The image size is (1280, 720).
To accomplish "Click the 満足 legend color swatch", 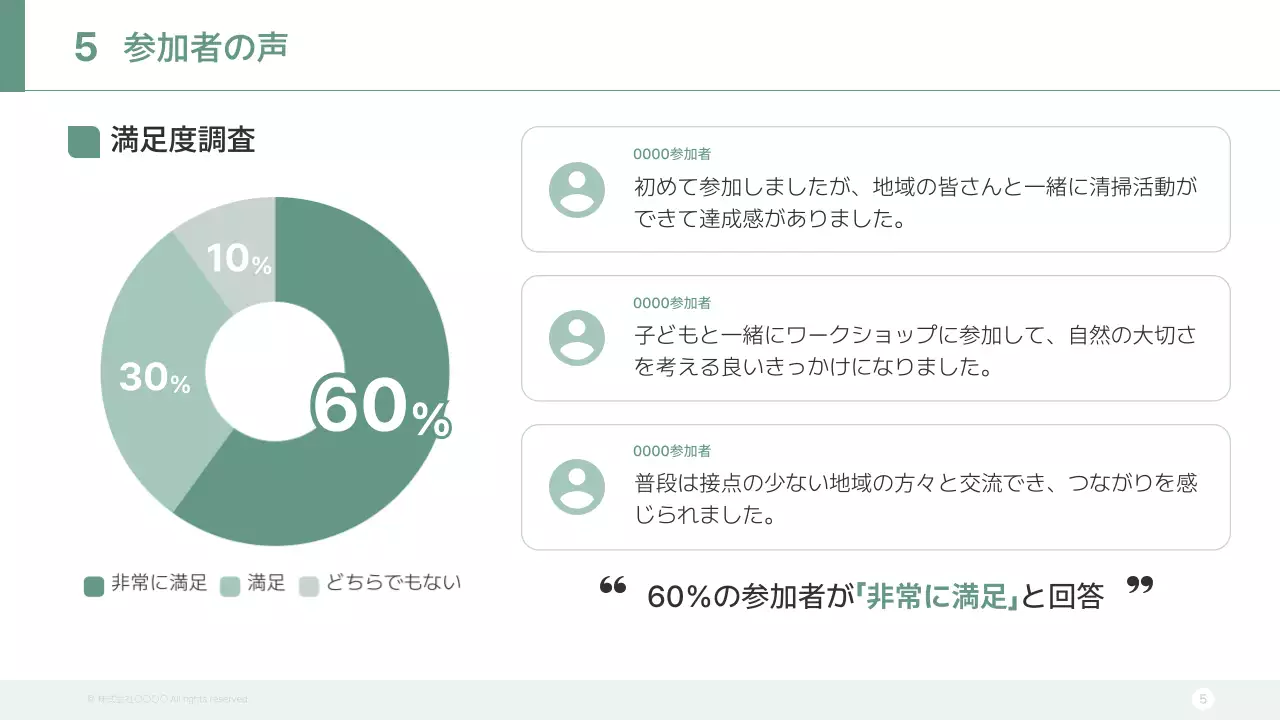I will [x=230, y=586].
